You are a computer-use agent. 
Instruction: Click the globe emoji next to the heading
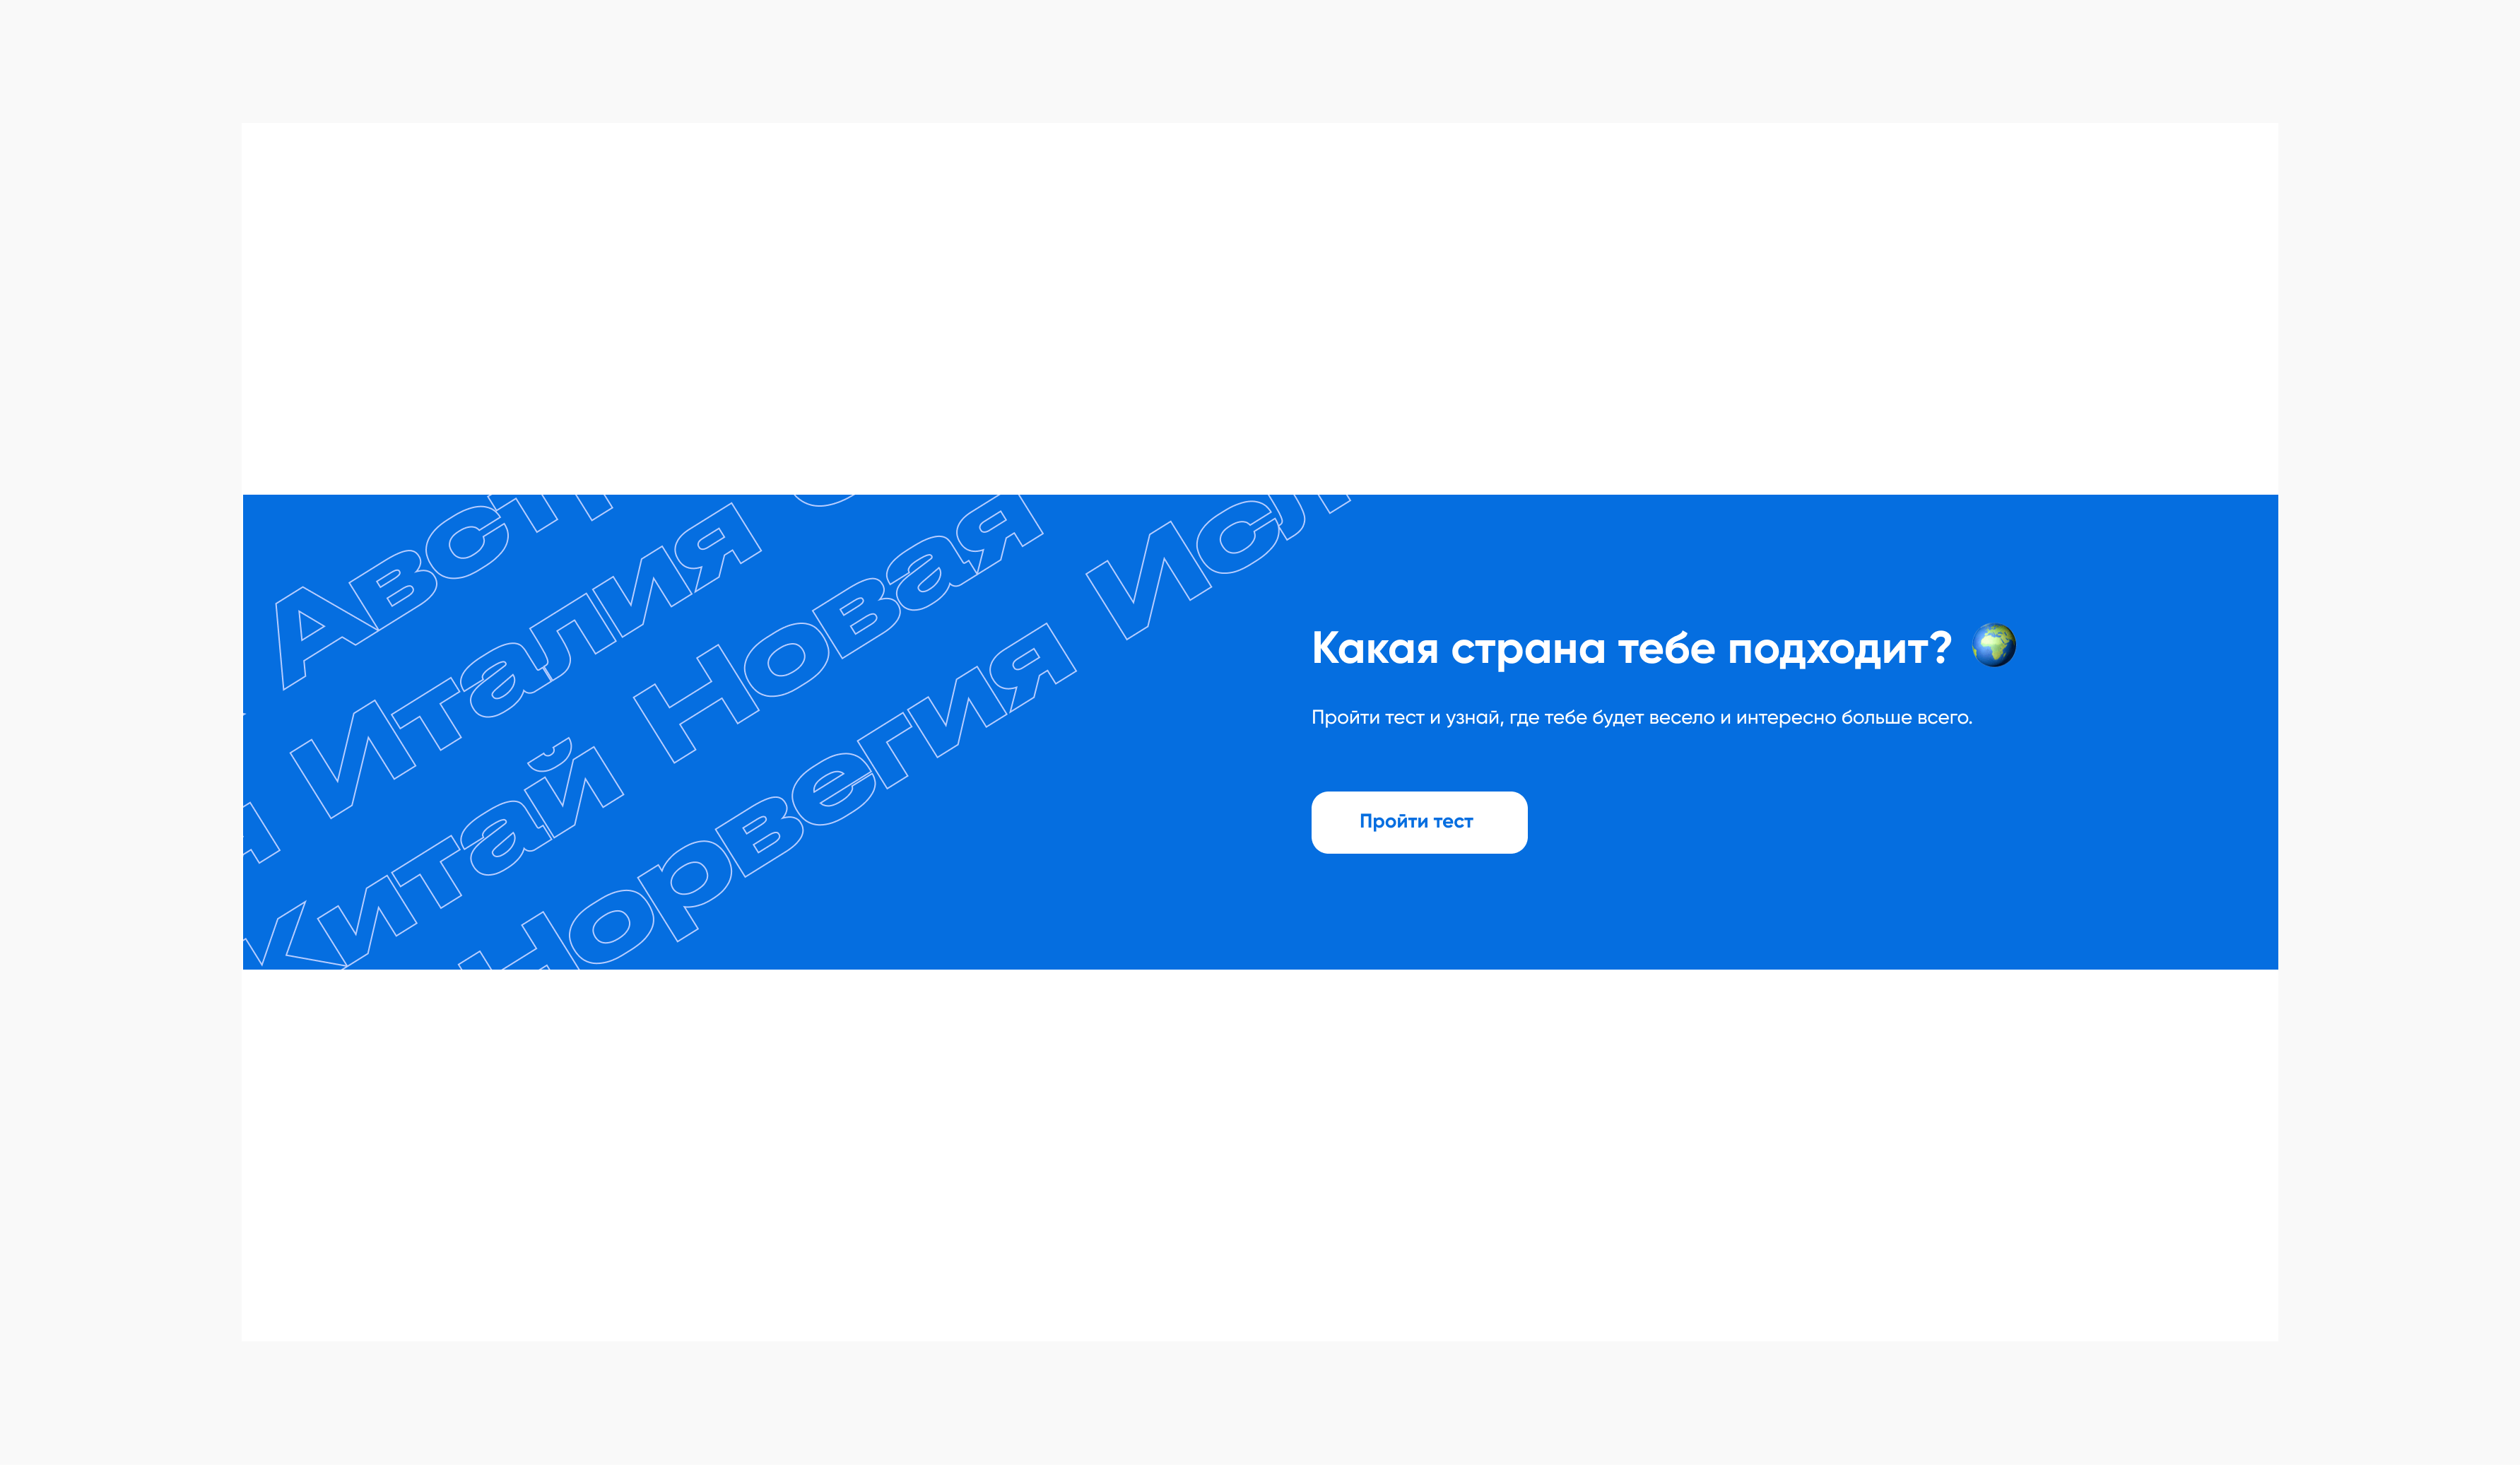tap(1993, 645)
